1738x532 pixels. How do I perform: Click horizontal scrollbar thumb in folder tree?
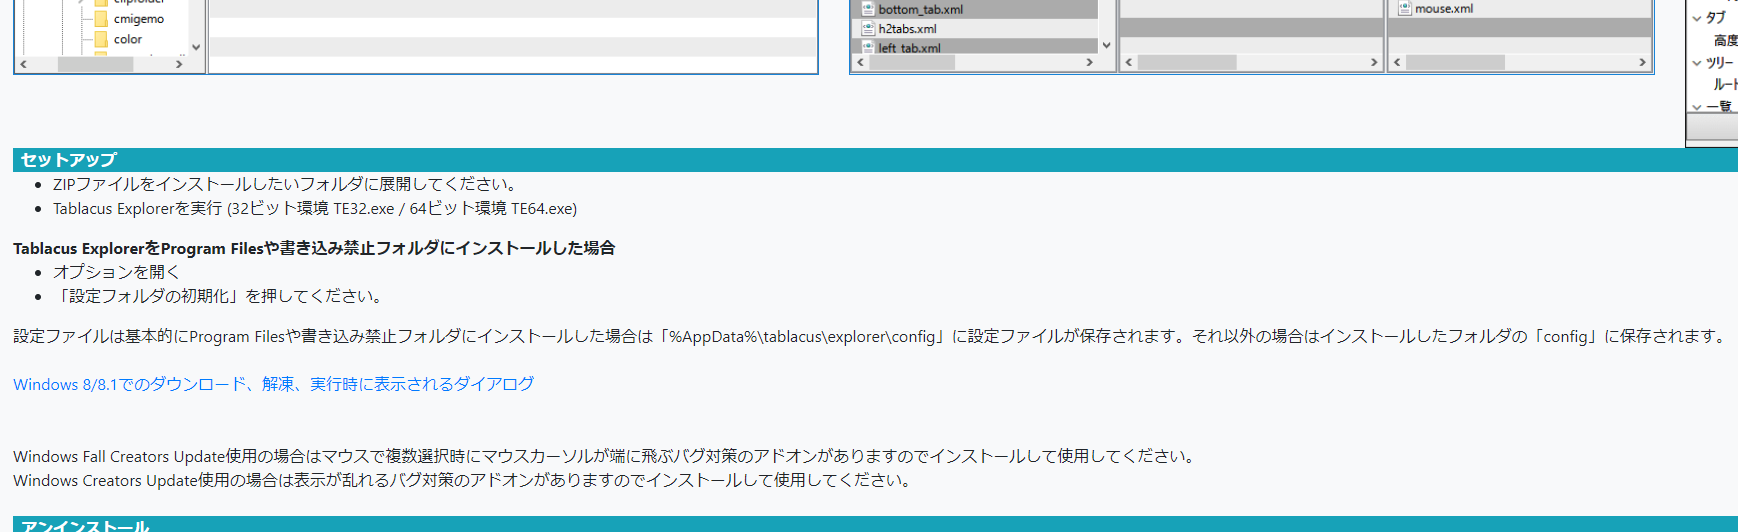point(95,64)
